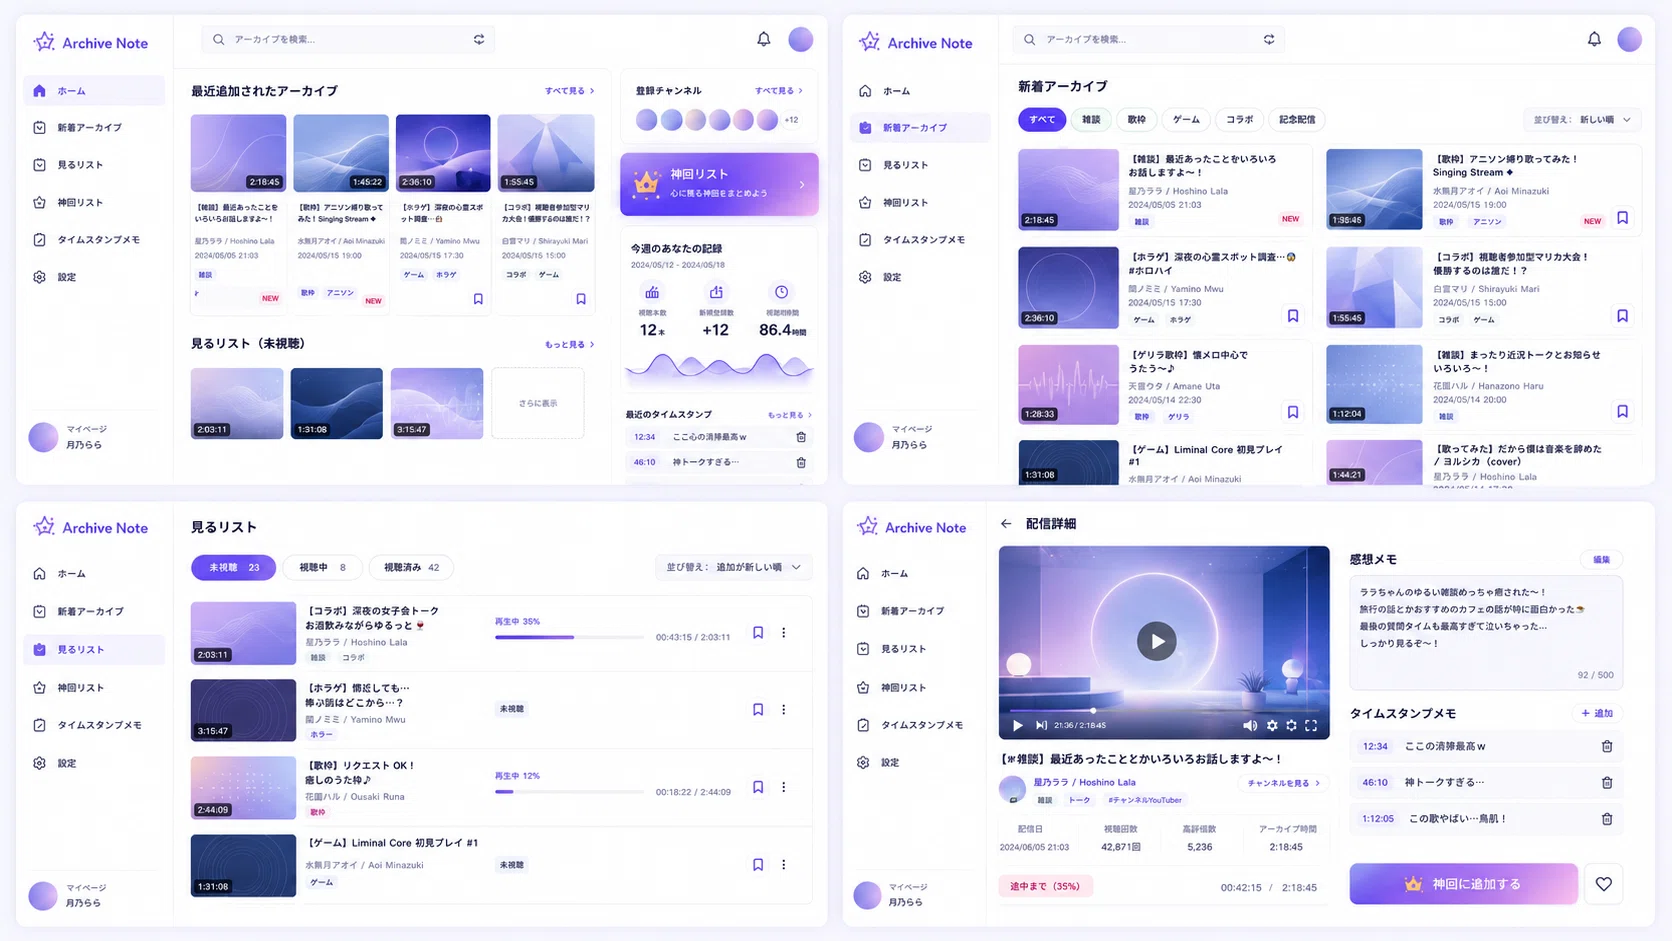
Task: Open the three-dot menu on the 【歌枠】リクエストOK！ row
Action: 784,787
